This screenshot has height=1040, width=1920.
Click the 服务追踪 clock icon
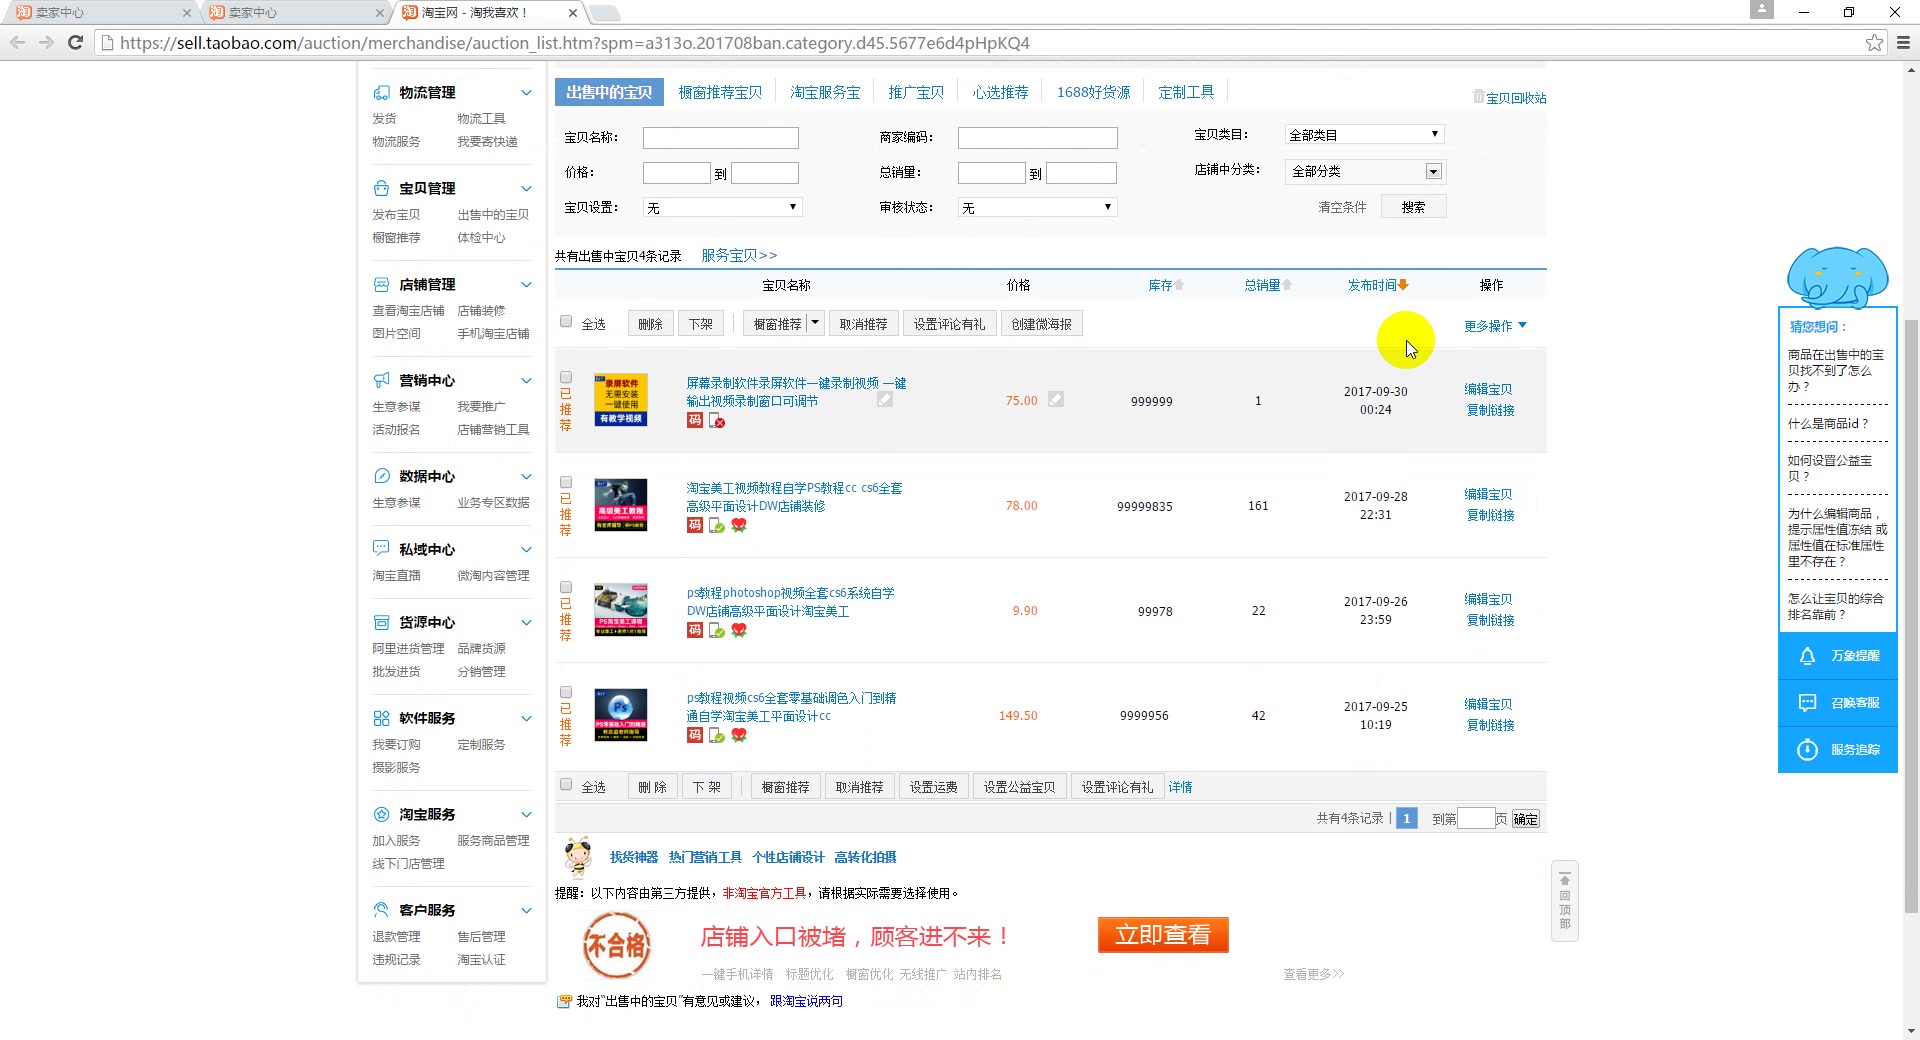[1807, 750]
